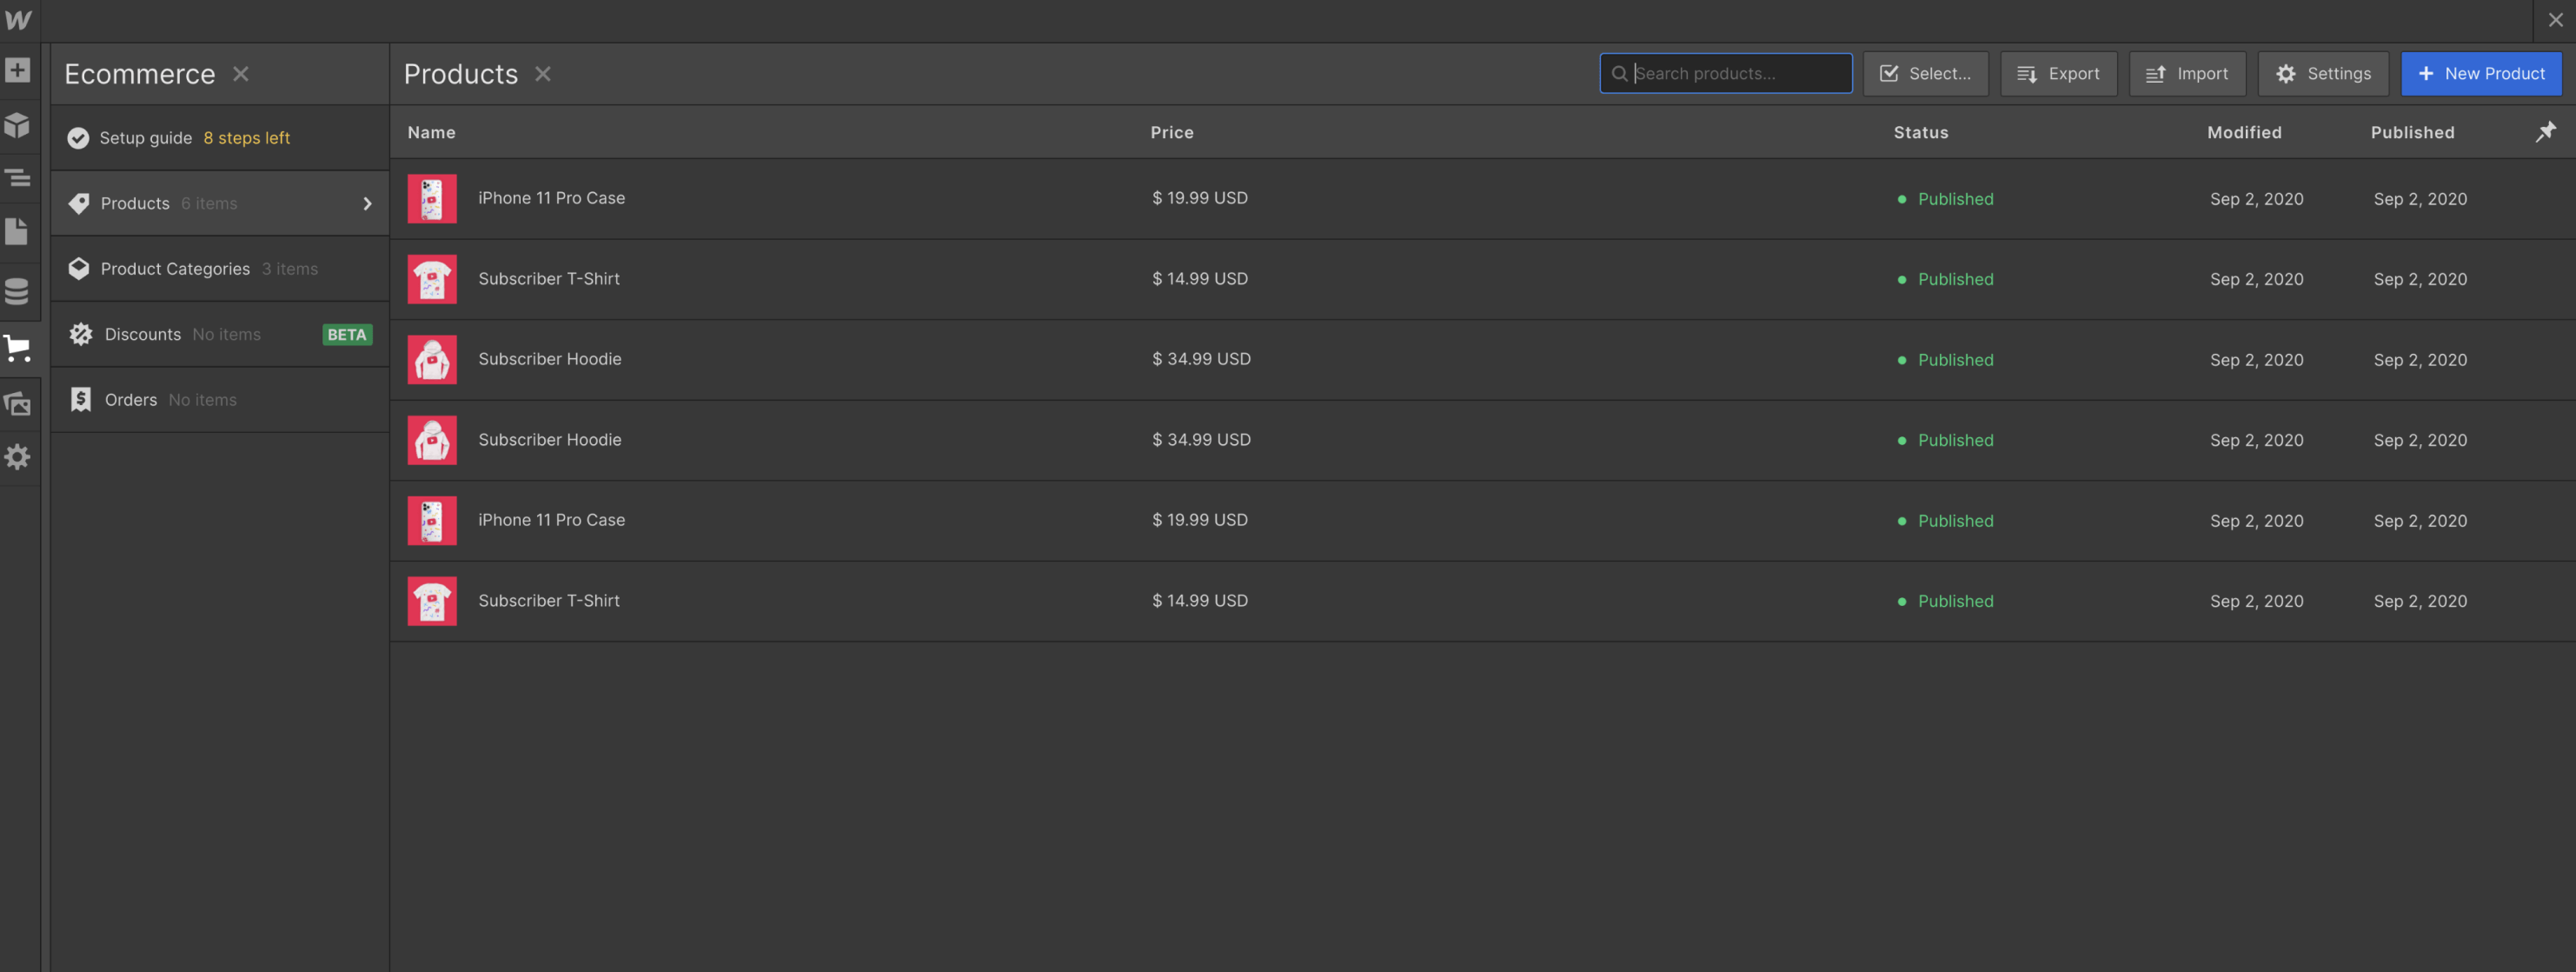Click the search products input field
2576x972 pixels.
[1726, 73]
